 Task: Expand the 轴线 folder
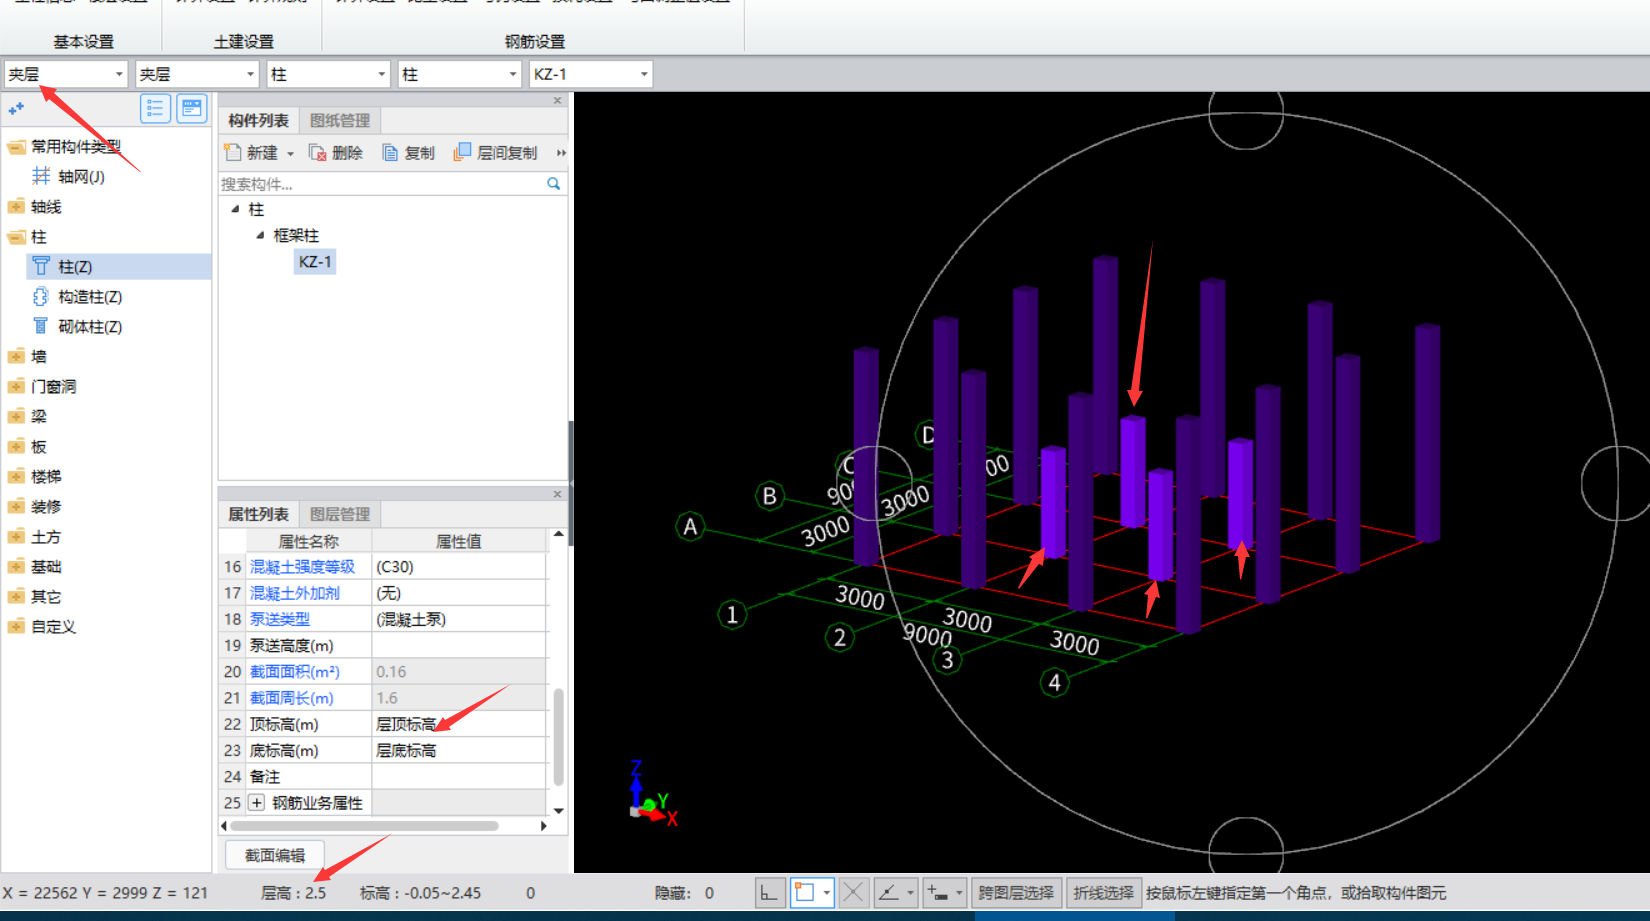click(x=16, y=207)
